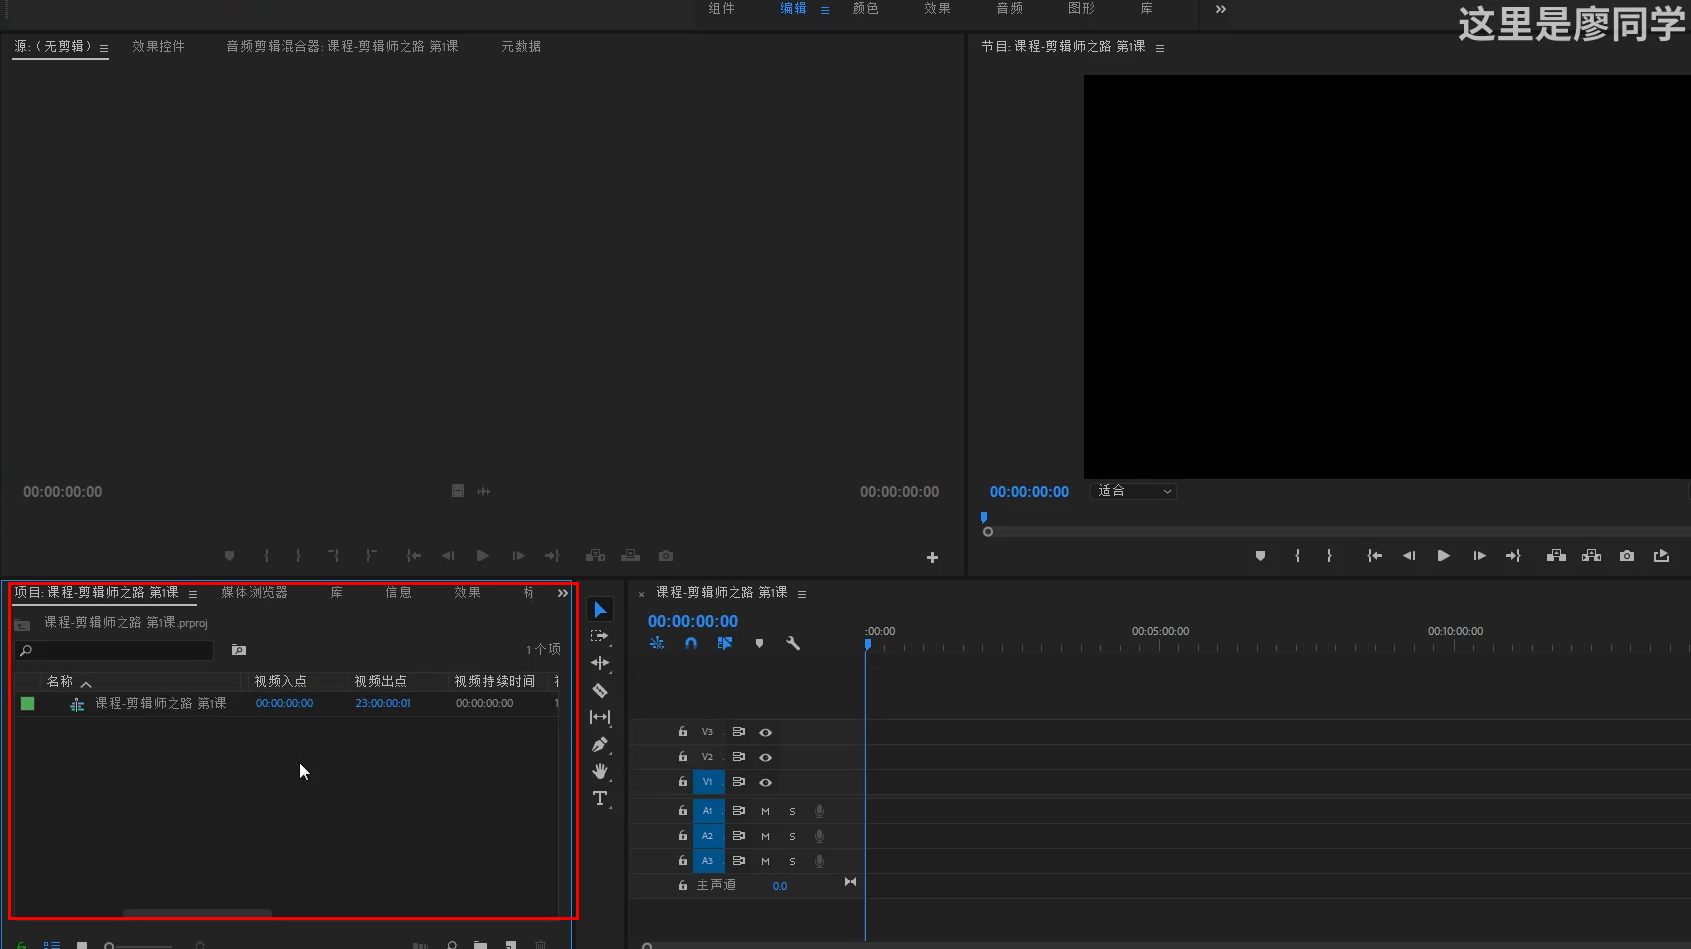Step back one frame in Program monitor
The height and width of the screenshot is (949, 1691).
coord(1409,556)
